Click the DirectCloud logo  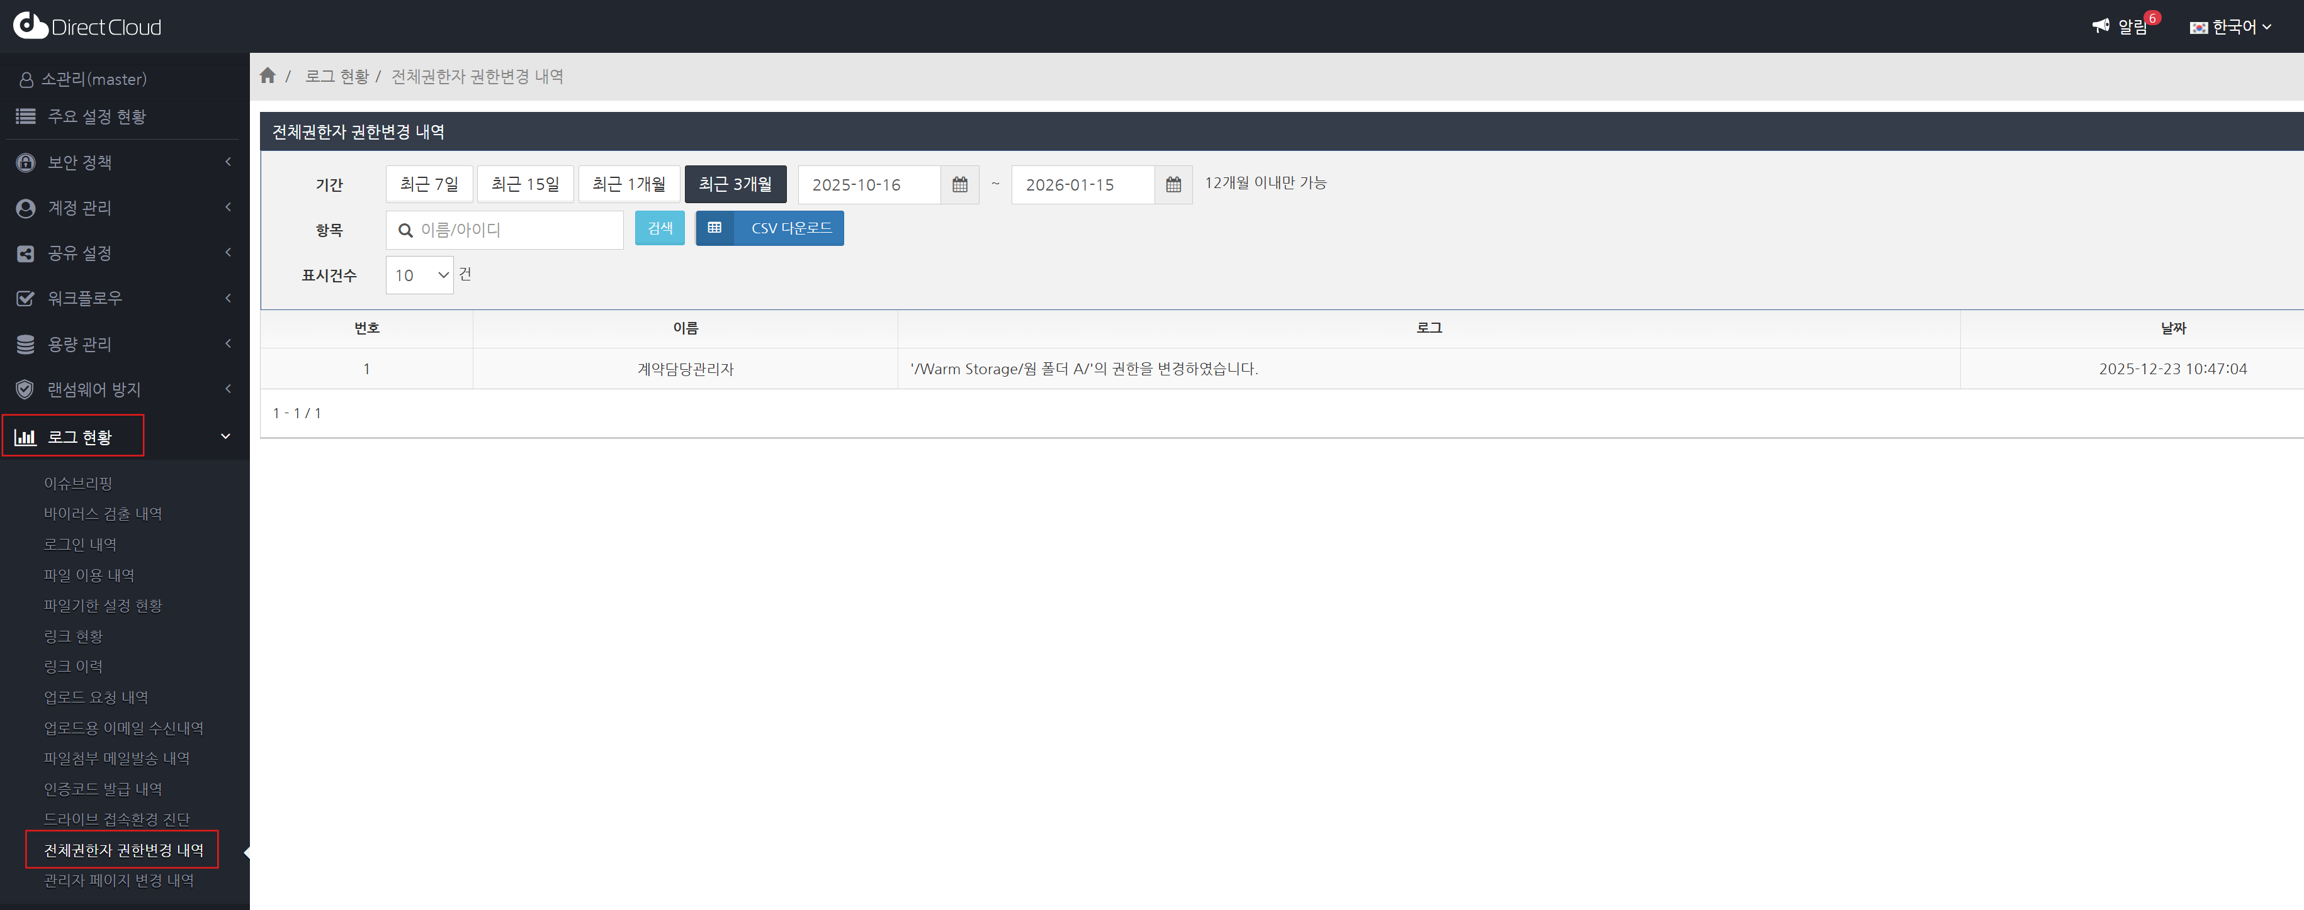click(88, 26)
